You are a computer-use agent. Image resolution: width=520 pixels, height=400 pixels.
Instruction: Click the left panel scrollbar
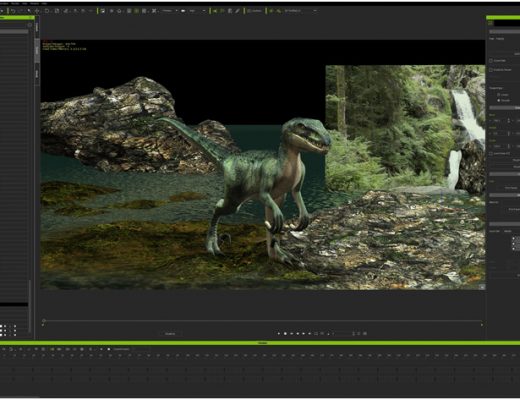click(x=30, y=305)
